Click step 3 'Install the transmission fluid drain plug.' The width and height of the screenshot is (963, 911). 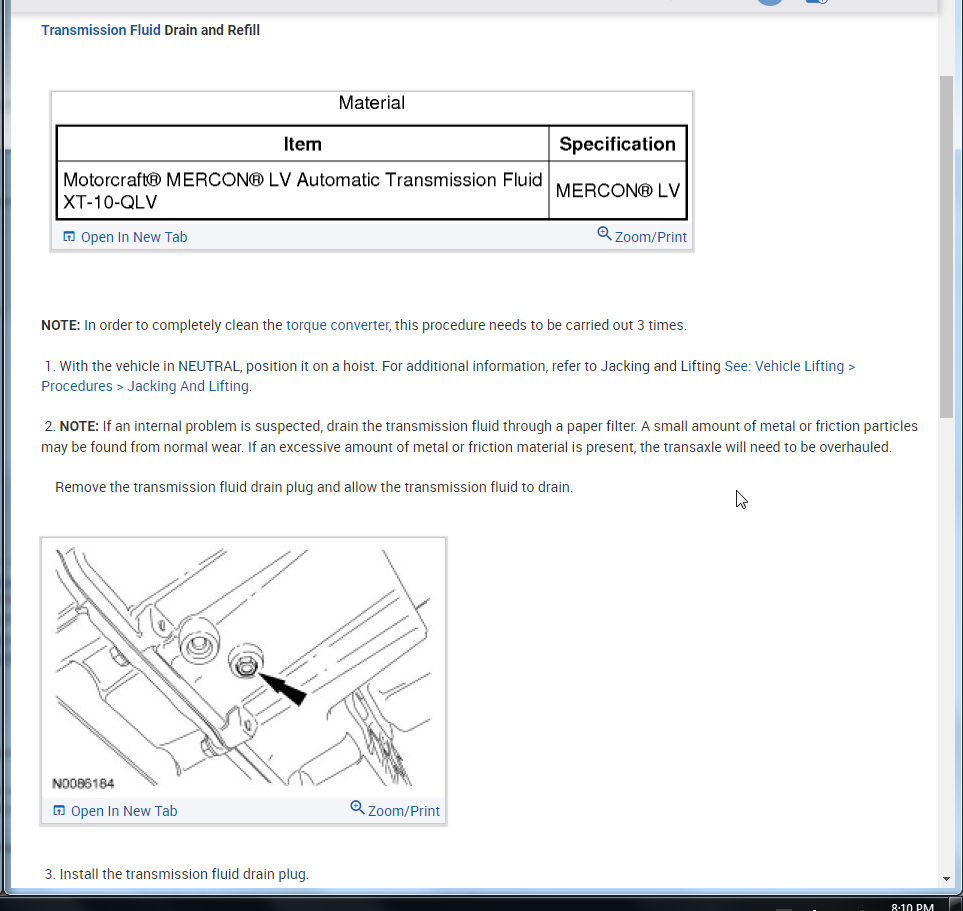[177, 874]
